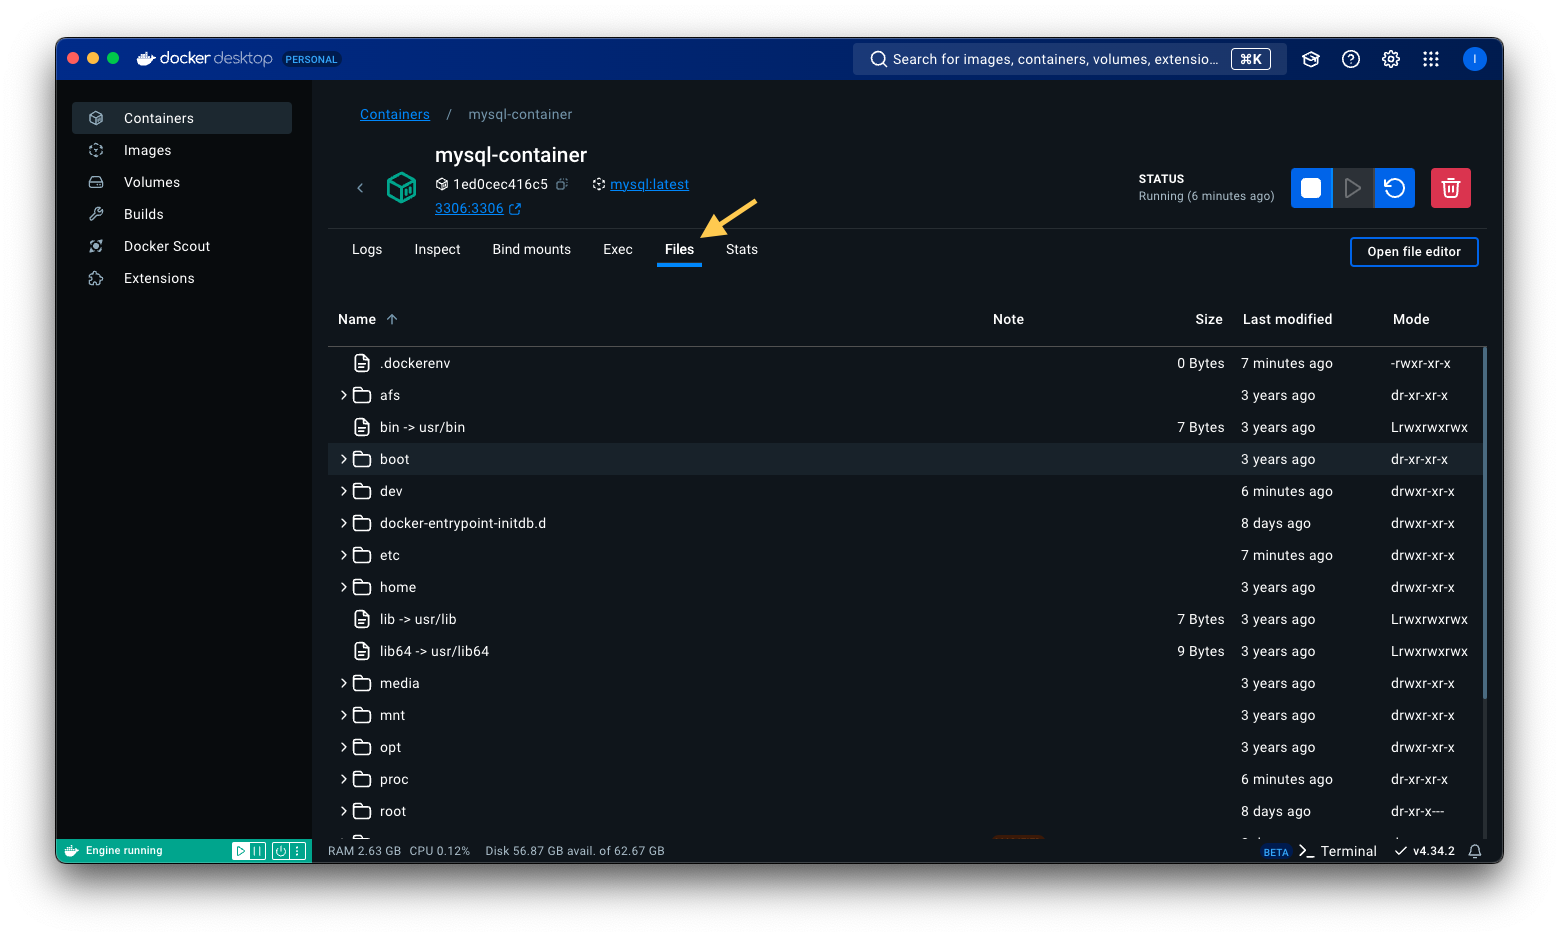Image resolution: width=1559 pixels, height=937 pixels.
Task: Click the .dockerenv file icon
Action: tap(362, 363)
